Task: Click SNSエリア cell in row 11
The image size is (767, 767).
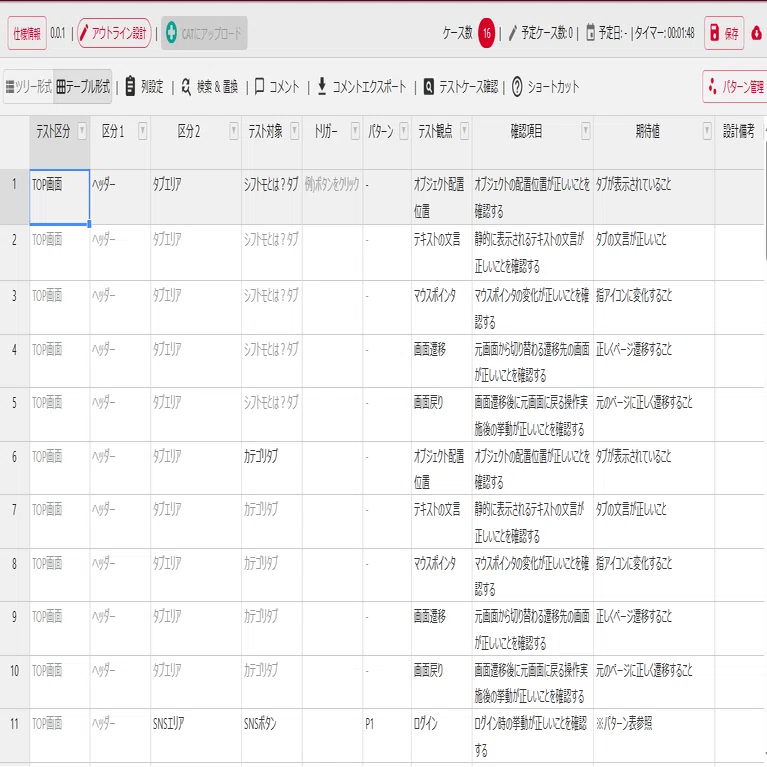Action: (x=196, y=736)
